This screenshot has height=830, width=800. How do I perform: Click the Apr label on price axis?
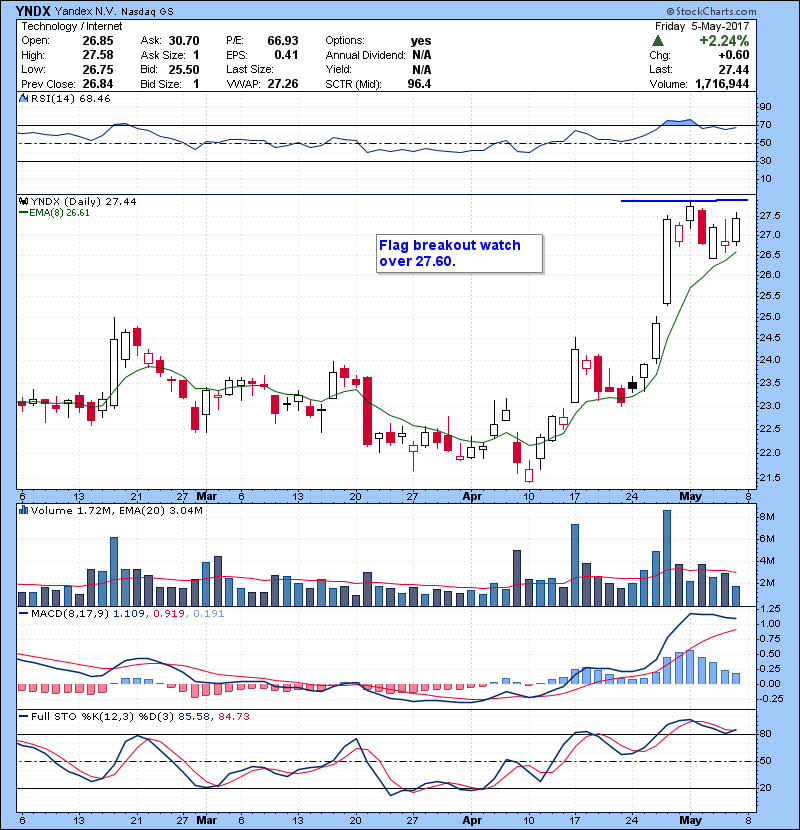[472, 497]
